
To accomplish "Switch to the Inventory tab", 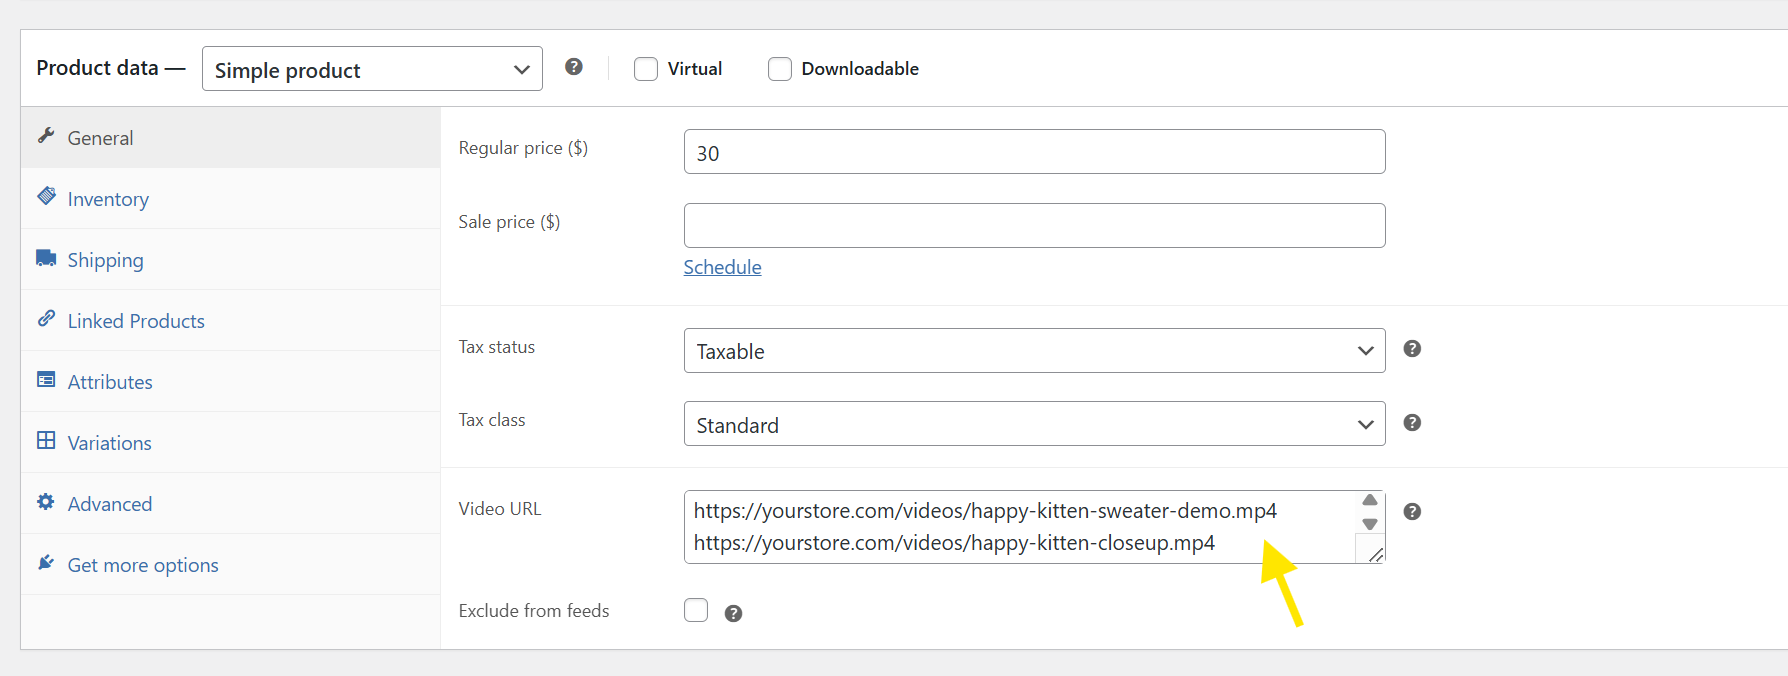I will [x=108, y=199].
